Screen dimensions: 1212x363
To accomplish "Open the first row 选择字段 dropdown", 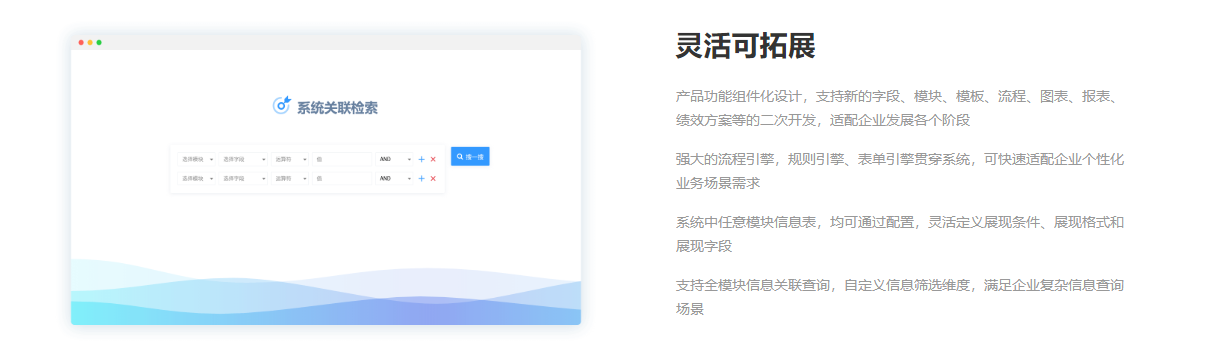I will tap(244, 159).
